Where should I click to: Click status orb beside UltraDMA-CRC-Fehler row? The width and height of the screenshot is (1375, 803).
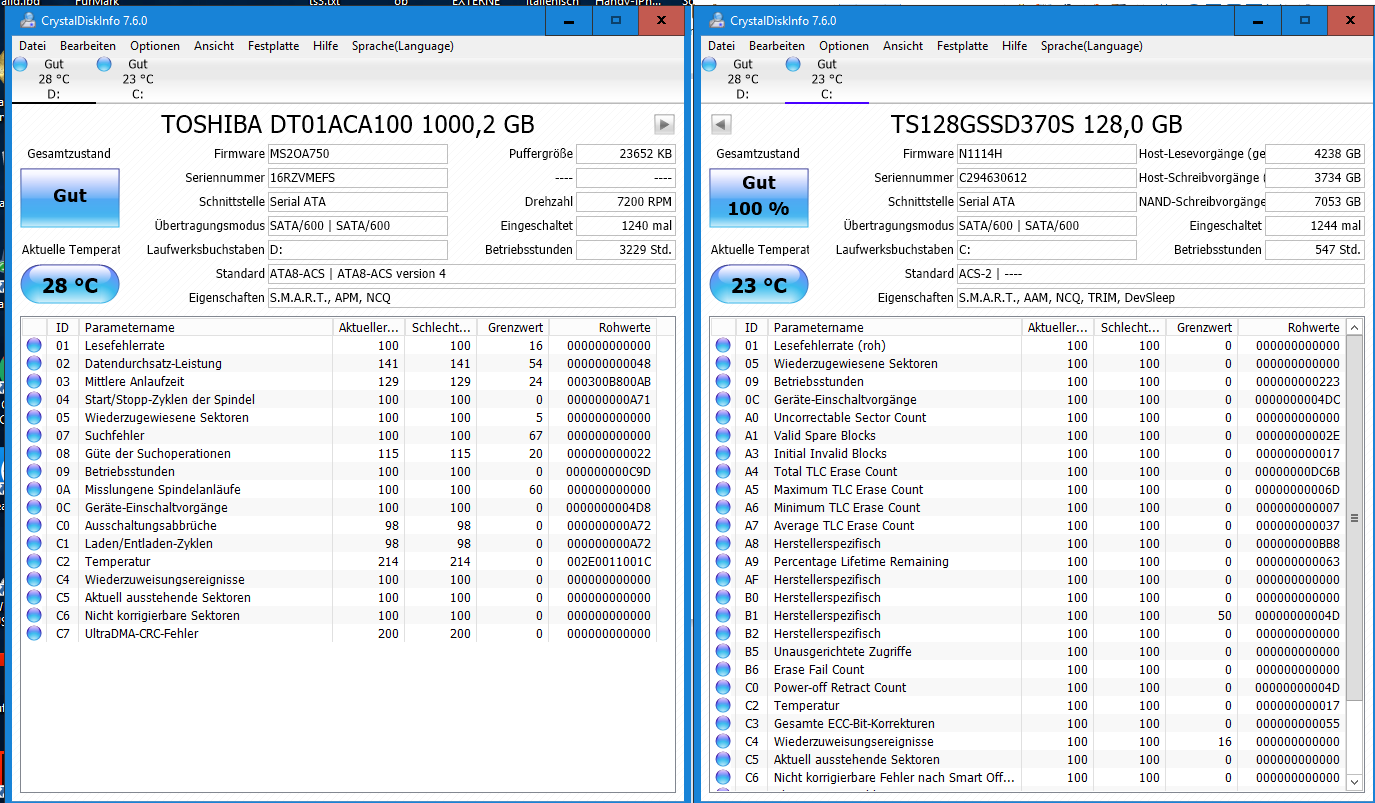click(35, 633)
